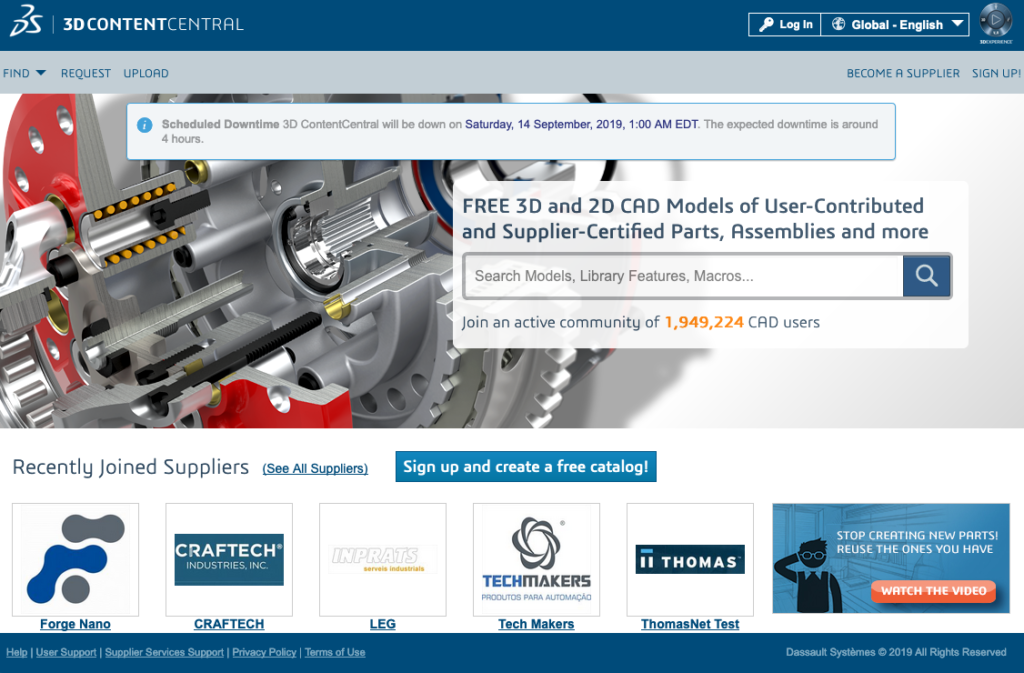Viewport: 1024px width, 673px height.
Task: Expand the FIND dropdown menu
Action: pos(24,73)
